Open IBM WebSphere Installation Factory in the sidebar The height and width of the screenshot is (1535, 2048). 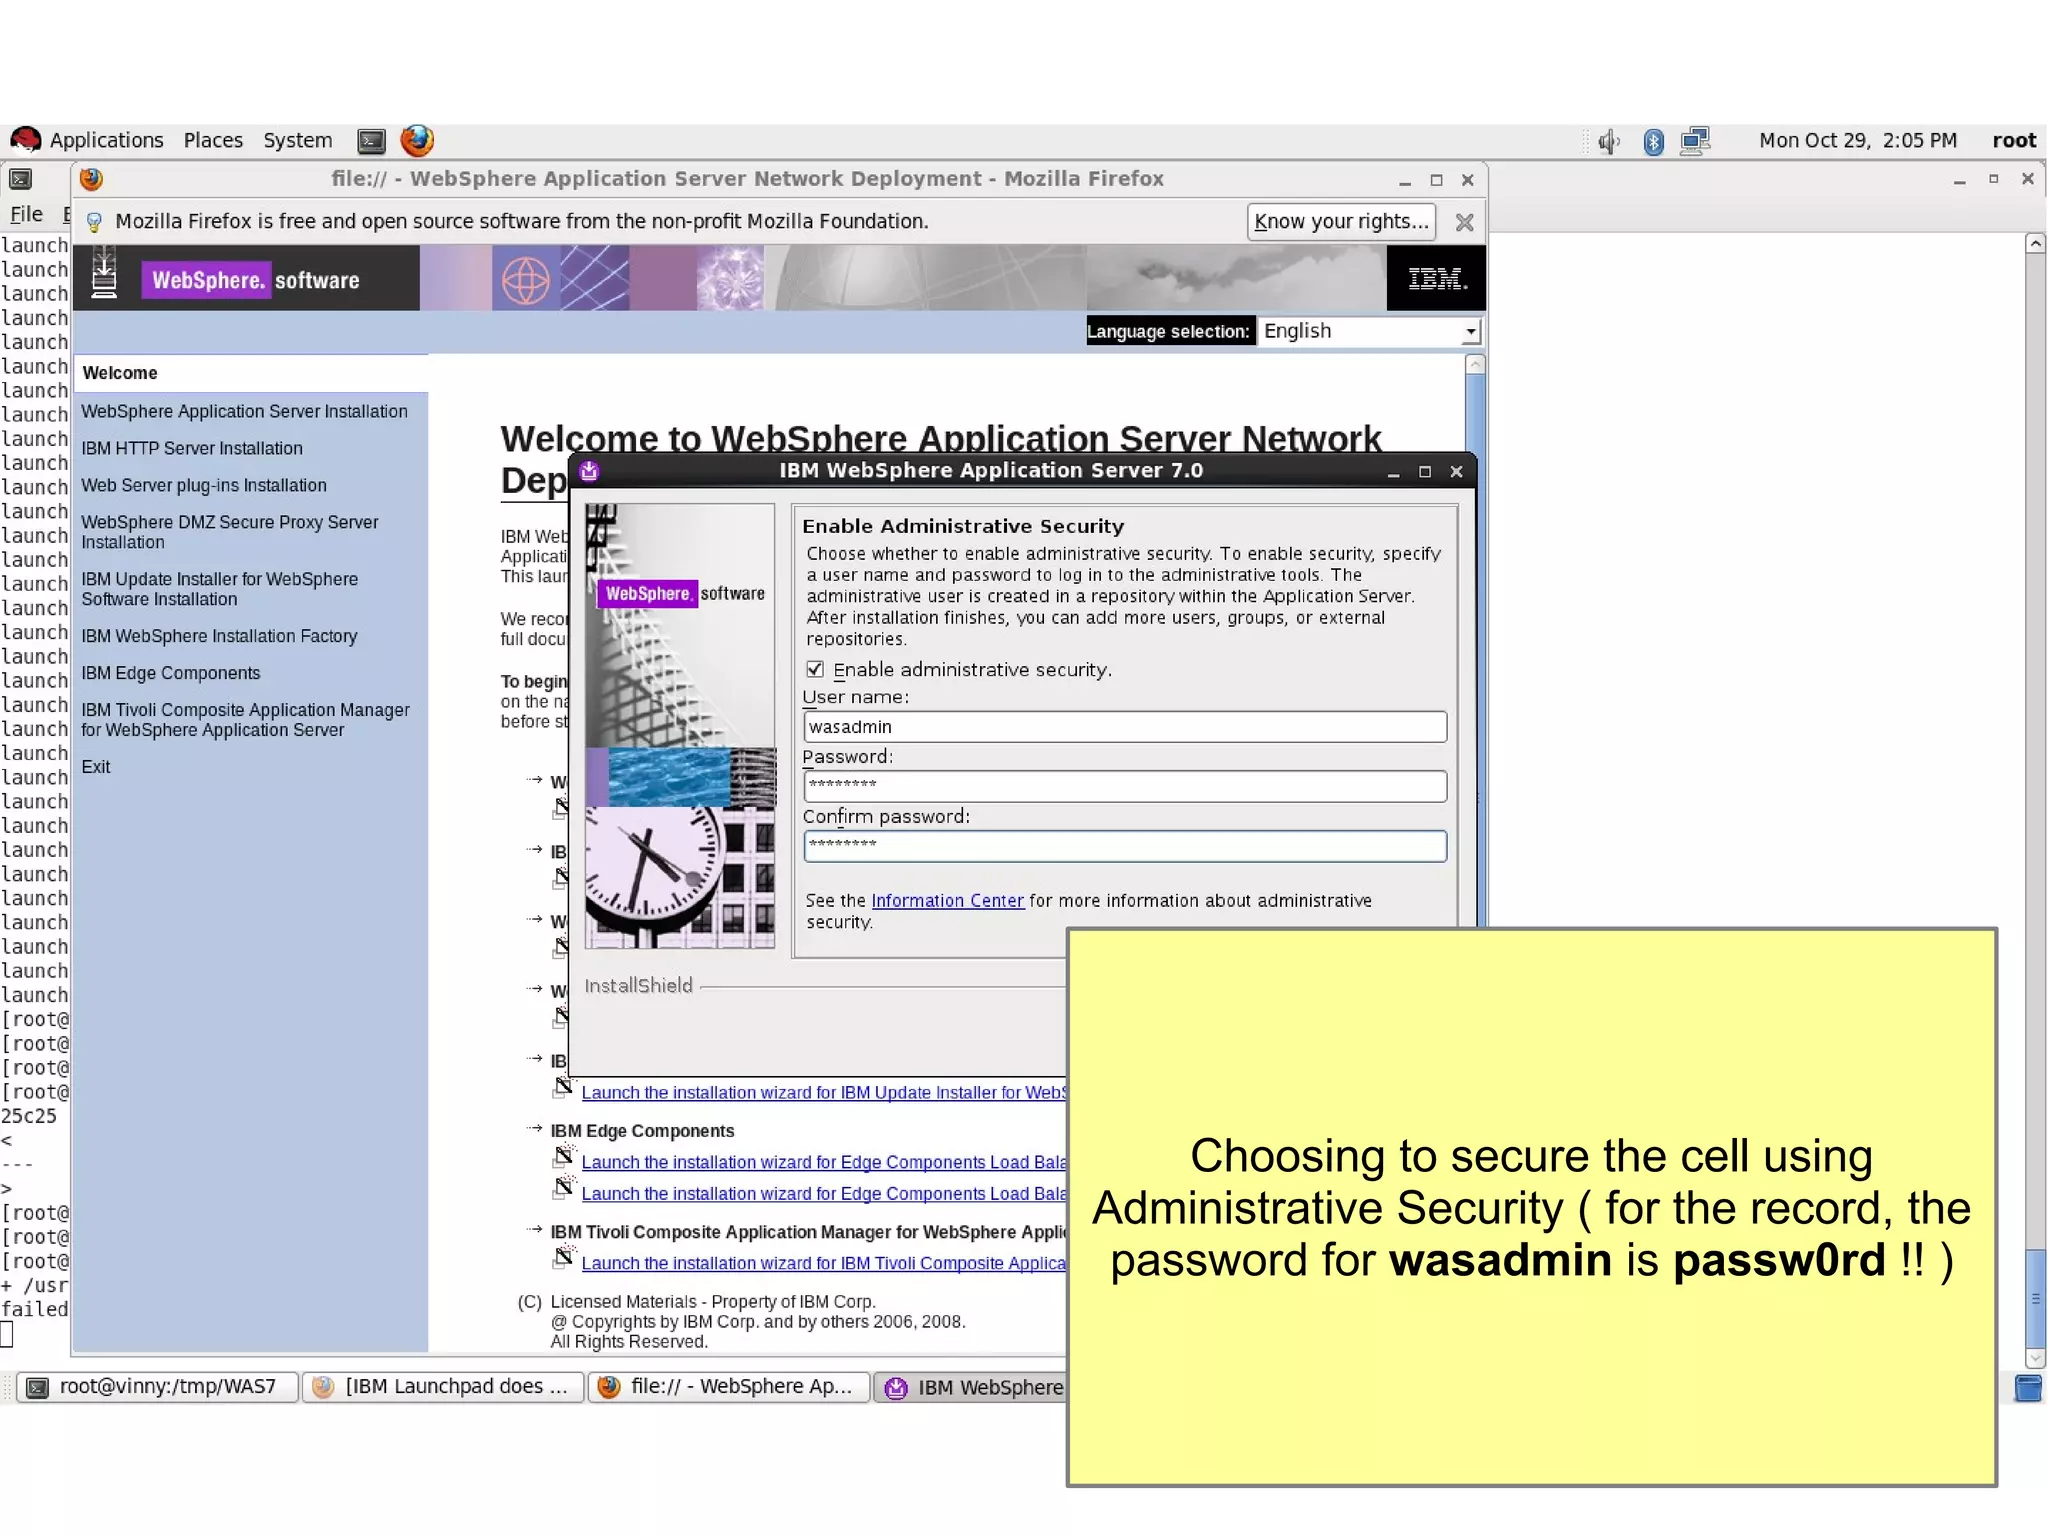[x=219, y=636]
